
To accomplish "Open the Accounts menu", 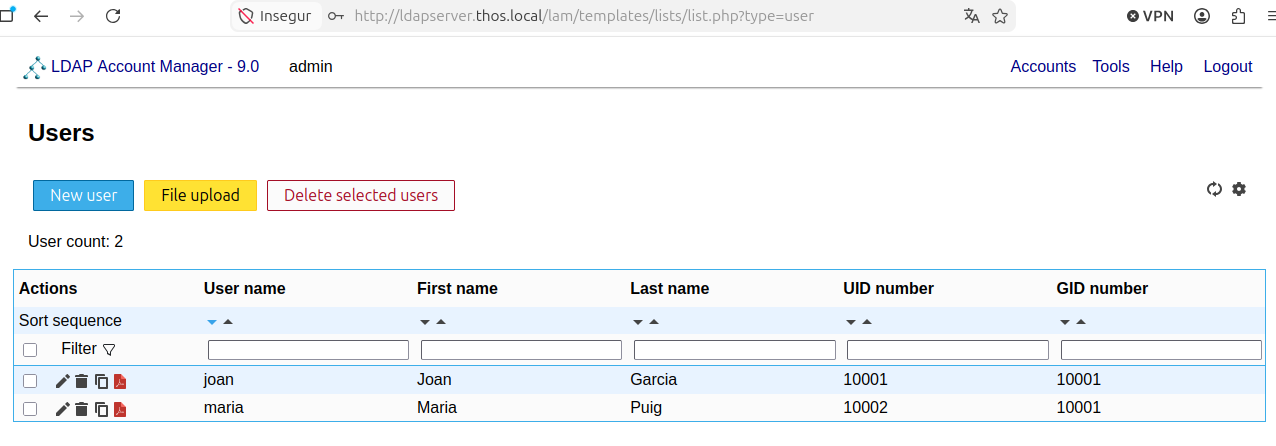I will click(x=1043, y=67).
